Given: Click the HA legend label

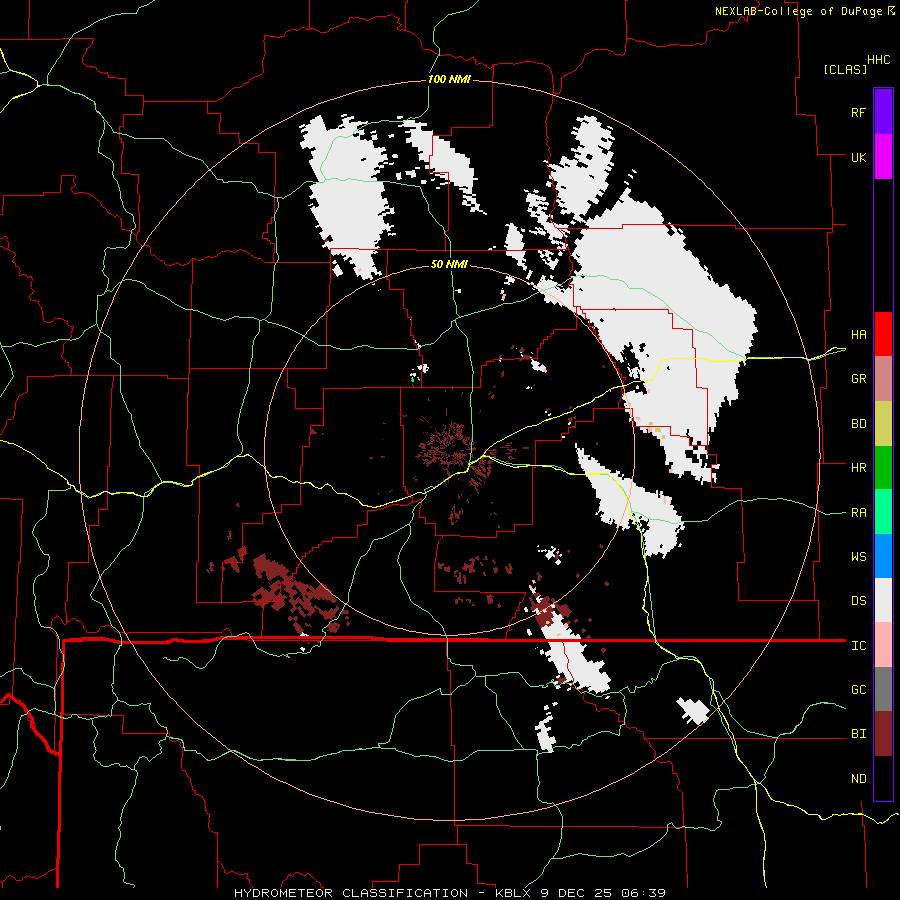Looking at the screenshot, I should (859, 334).
